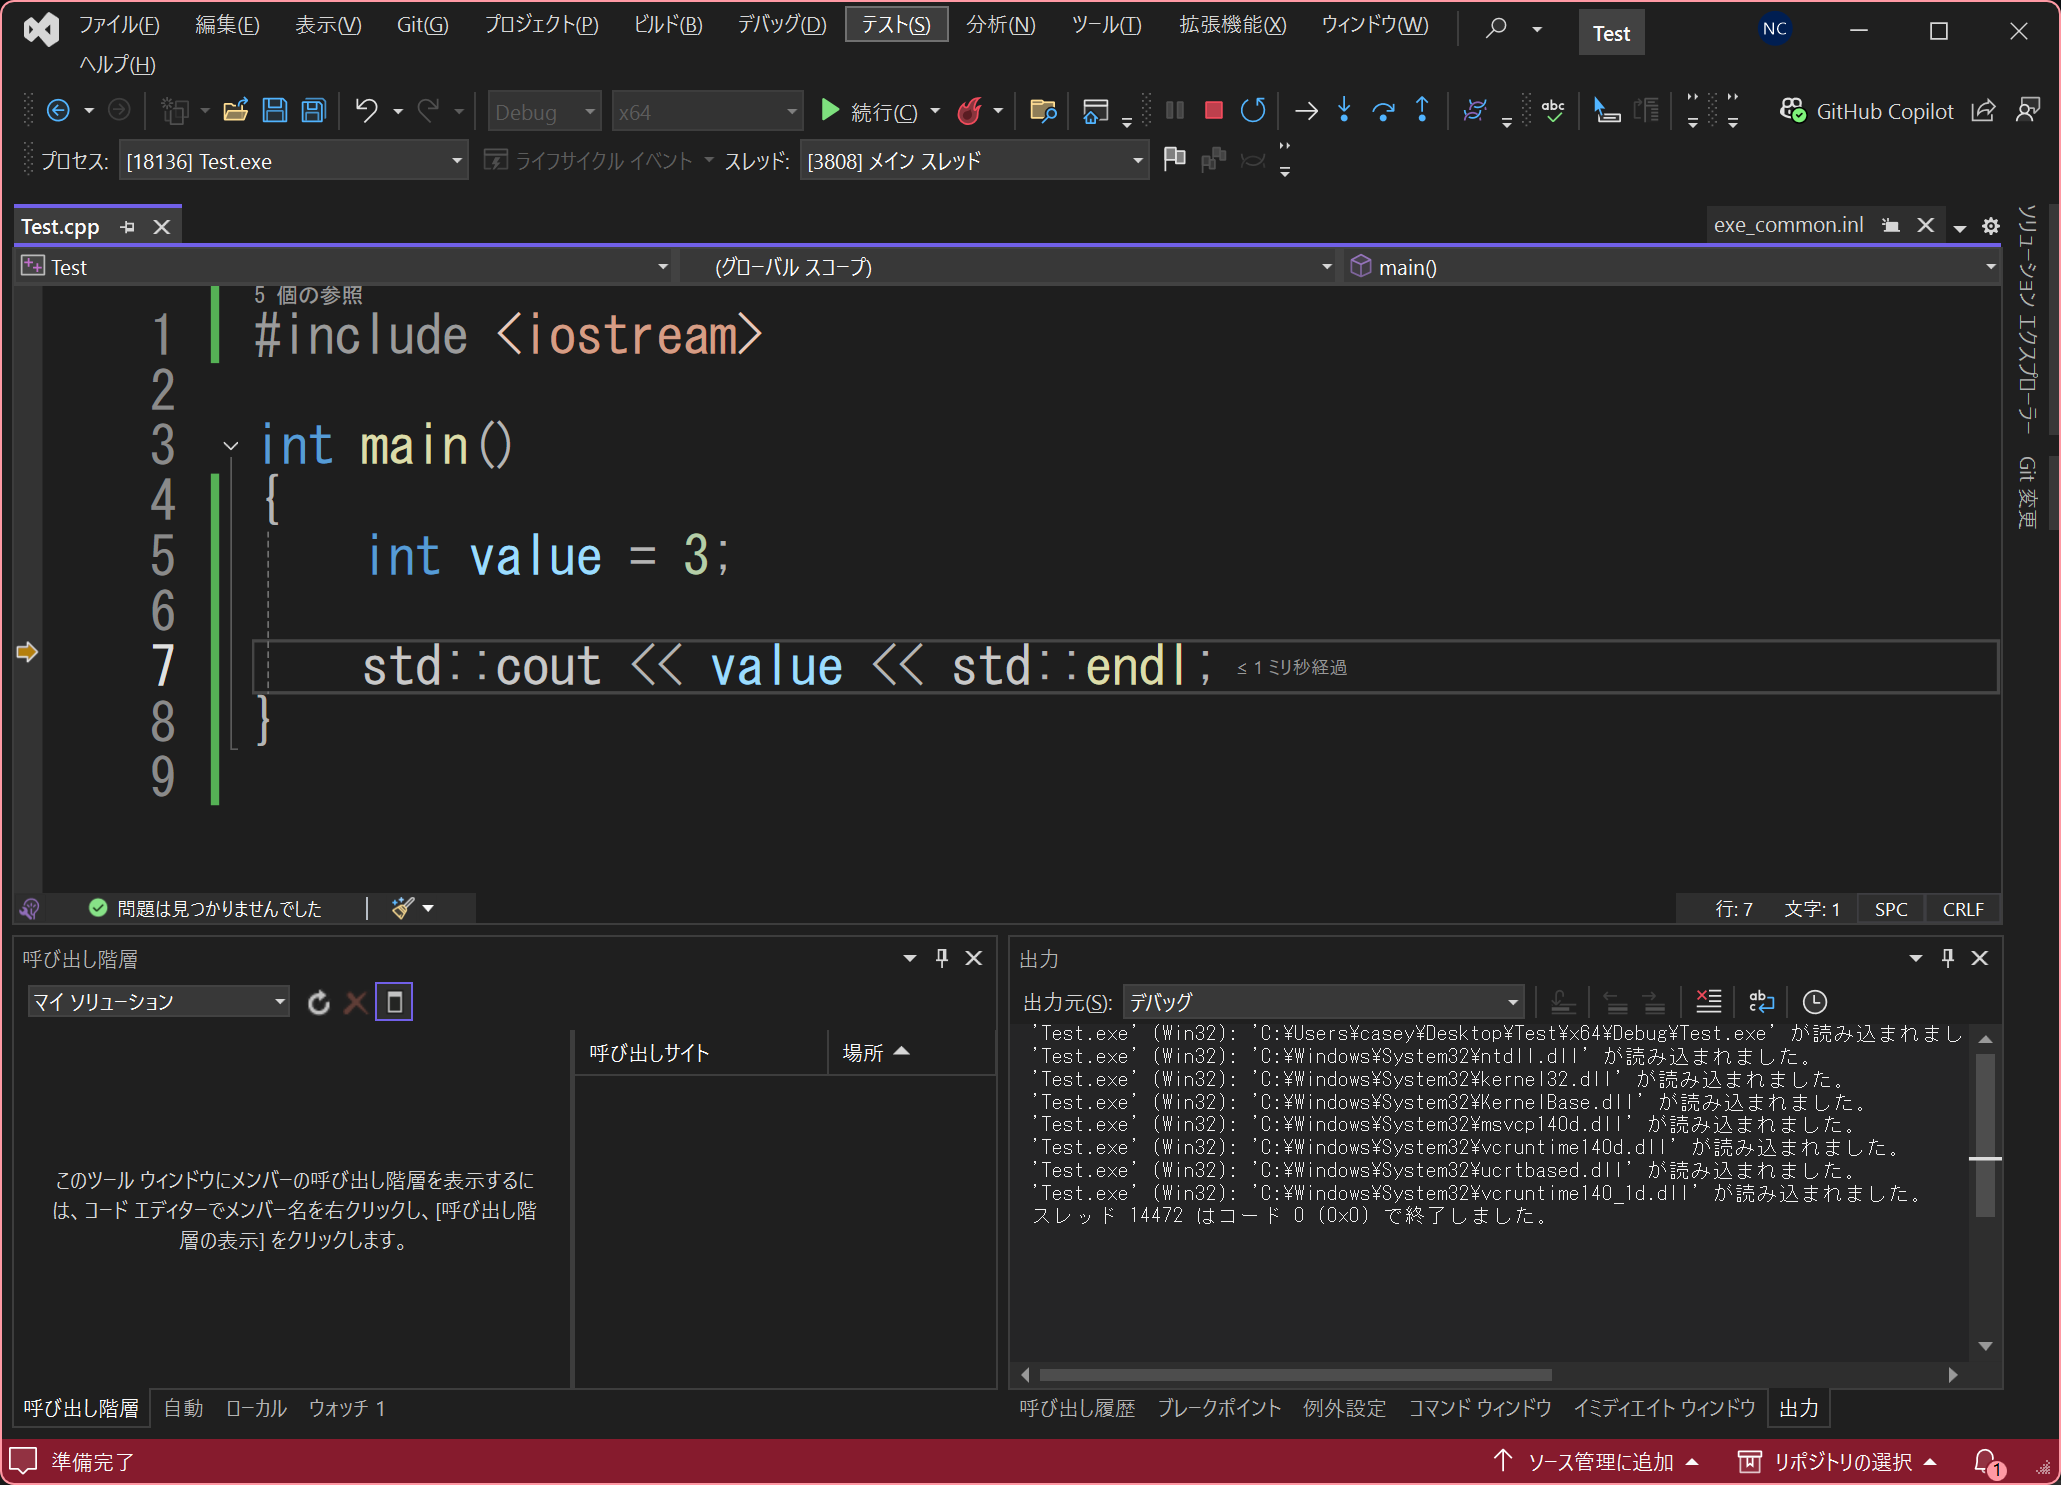
Task: Open the 拡張機能 menu
Action: [x=1232, y=25]
